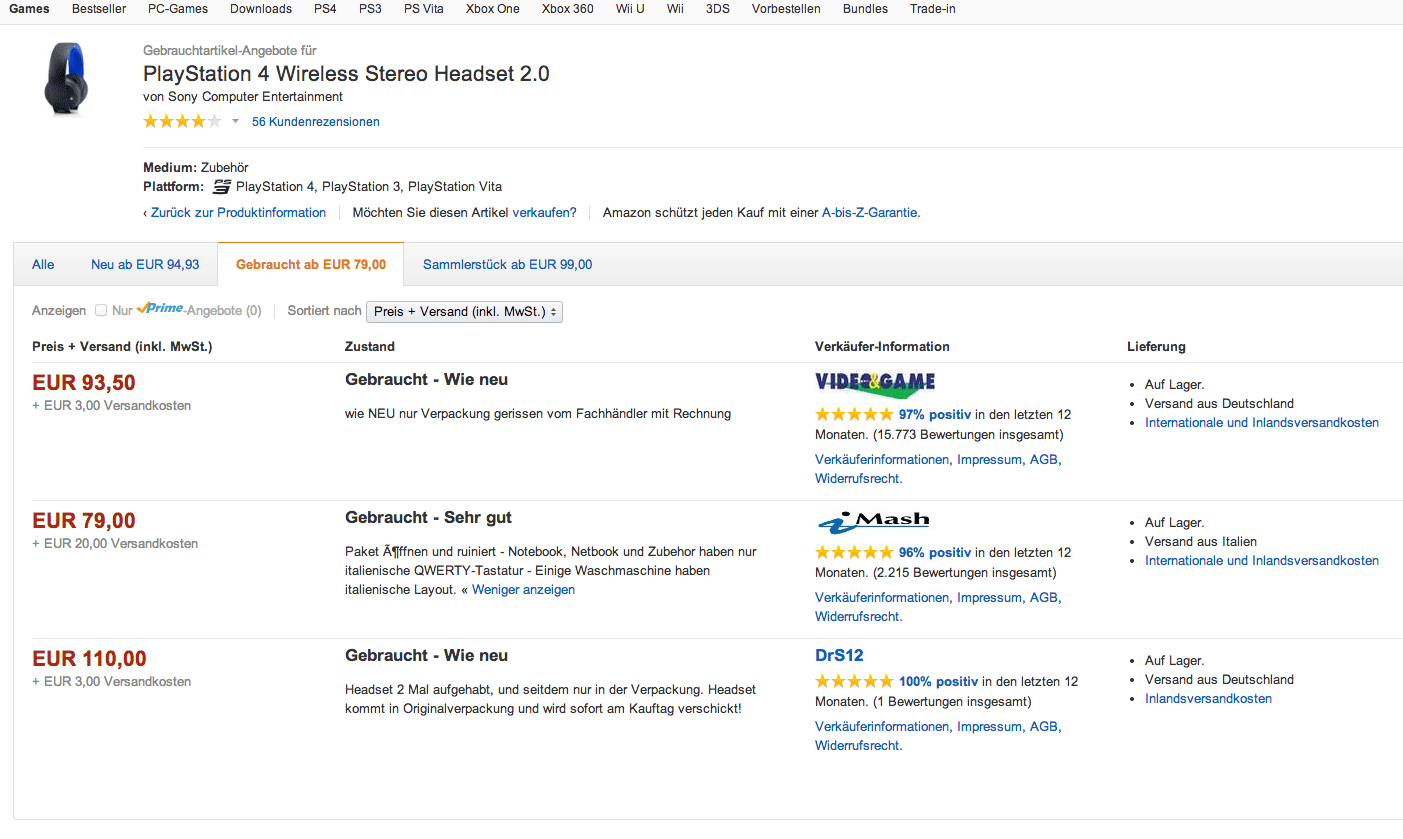Click the Prime logo in filter
This screenshot has height=839, width=1403.
tap(160, 309)
